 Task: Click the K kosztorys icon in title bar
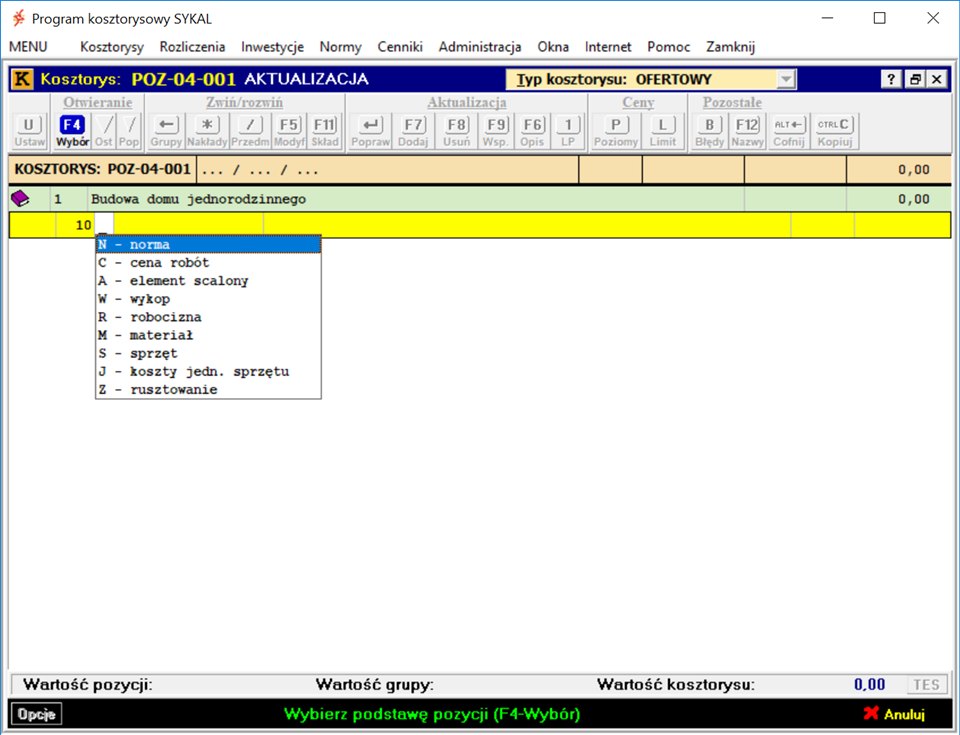tap(23, 79)
